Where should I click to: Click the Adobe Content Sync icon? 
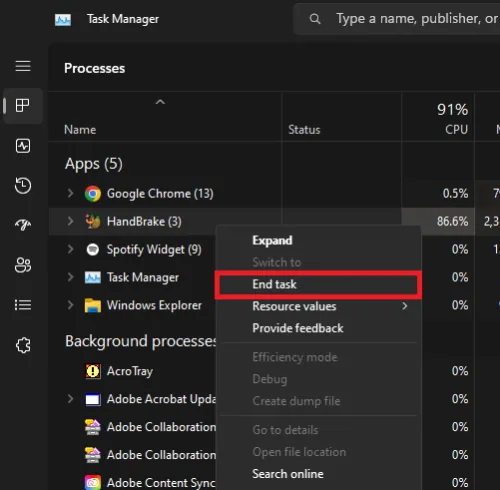[93, 482]
